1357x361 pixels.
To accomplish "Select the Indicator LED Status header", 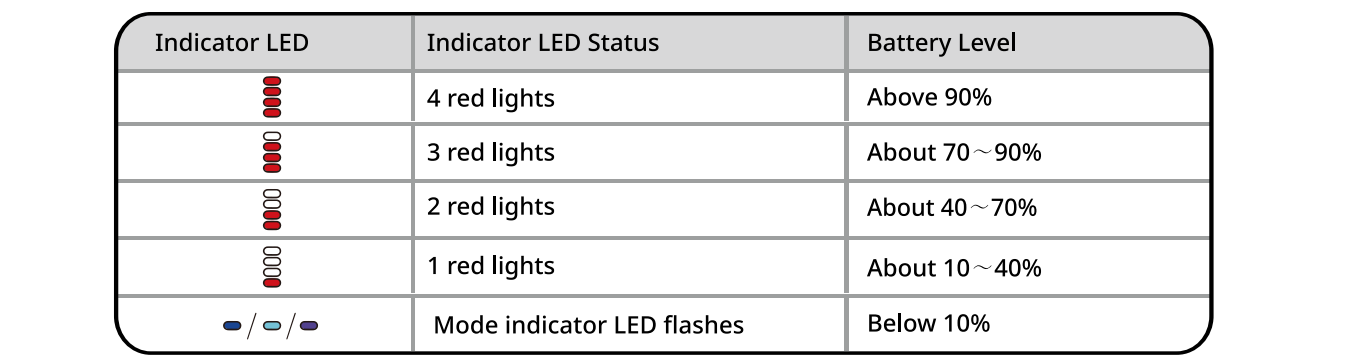I will pyautogui.click(x=543, y=44).
